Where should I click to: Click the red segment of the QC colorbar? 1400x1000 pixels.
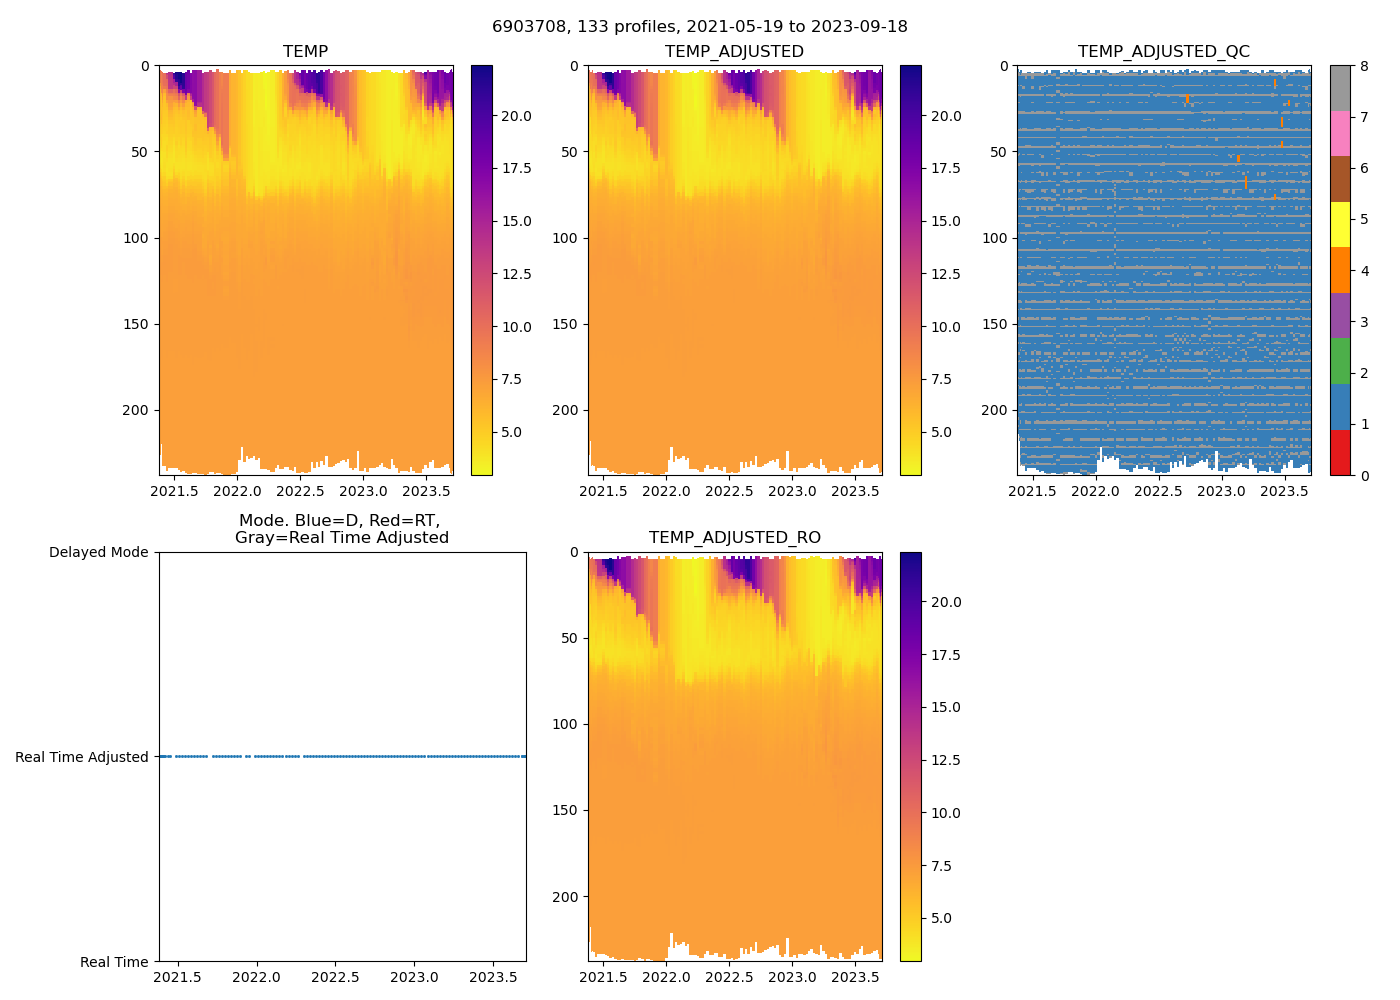coord(1340,453)
